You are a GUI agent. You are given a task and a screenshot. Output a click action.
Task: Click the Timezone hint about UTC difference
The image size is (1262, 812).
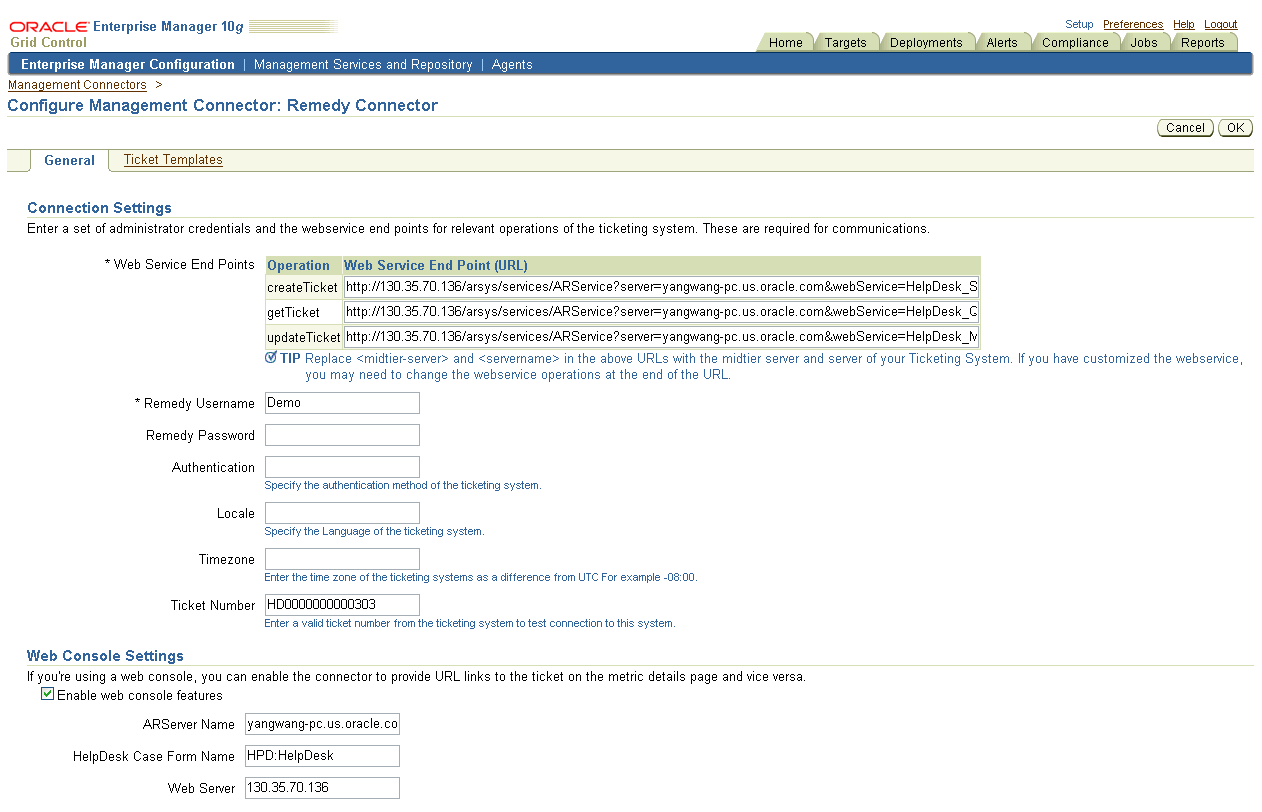[481, 577]
